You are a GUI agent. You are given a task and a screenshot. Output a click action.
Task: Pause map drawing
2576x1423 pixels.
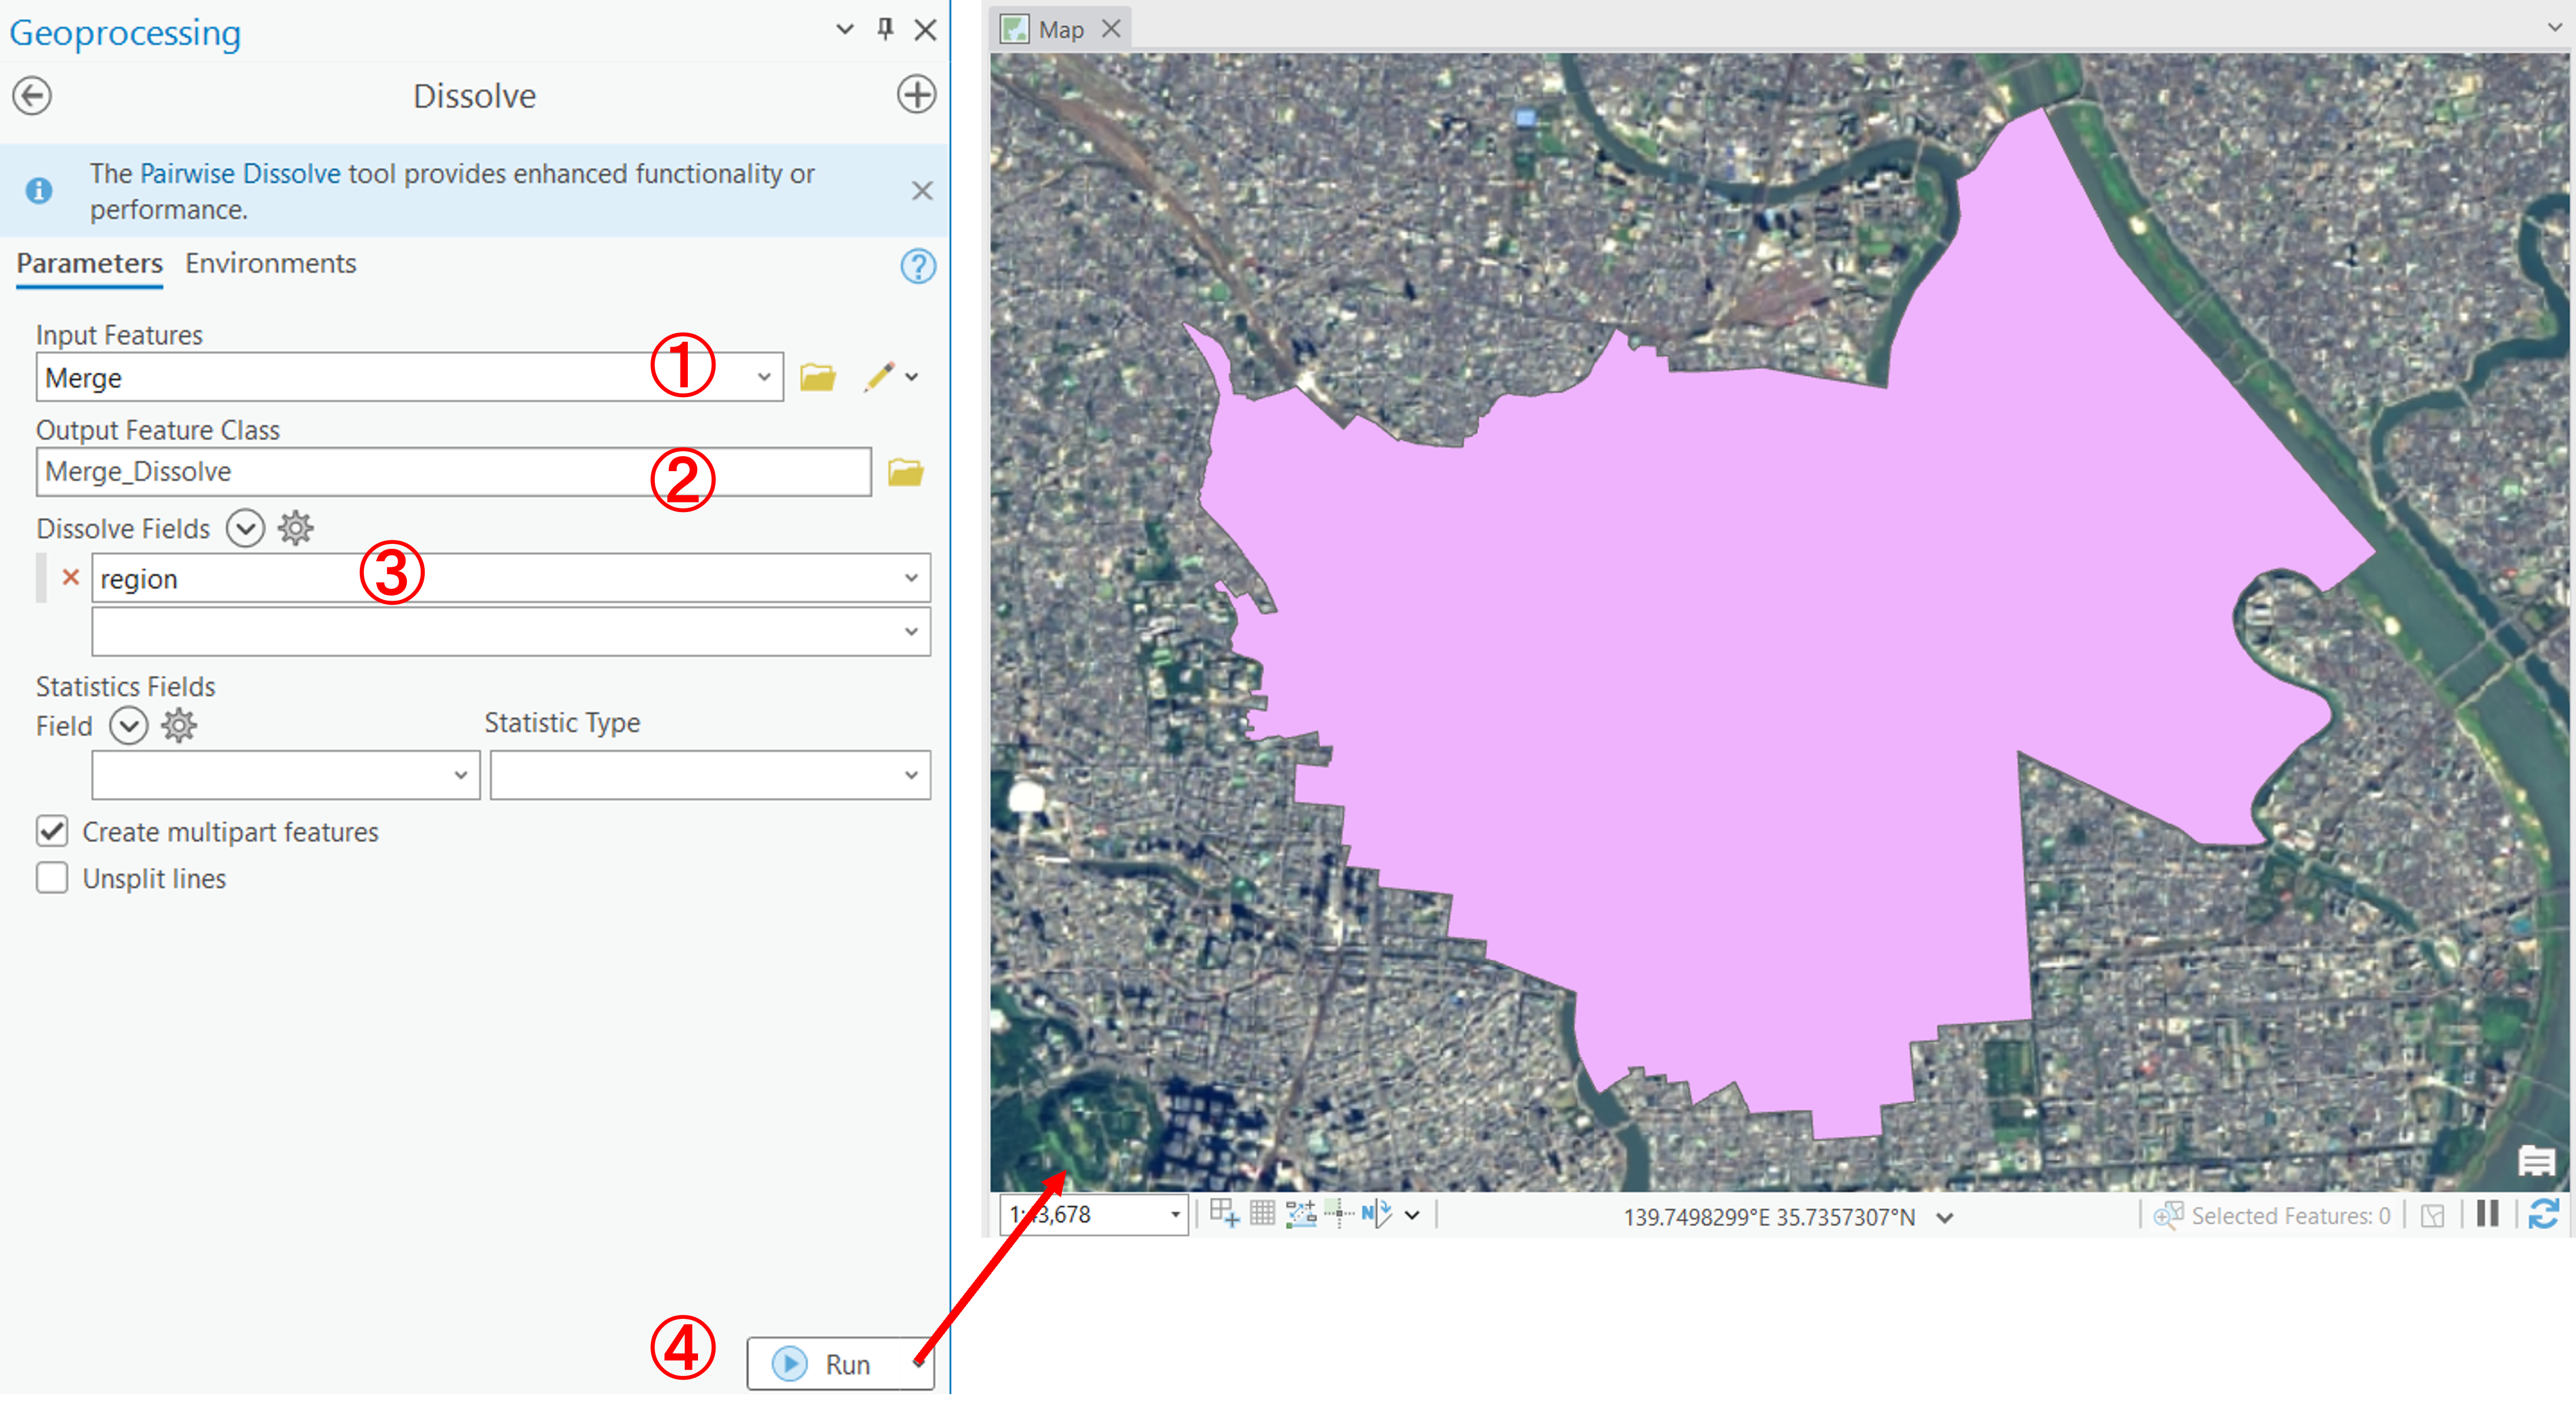pyautogui.click(x=2488, y=1214)
